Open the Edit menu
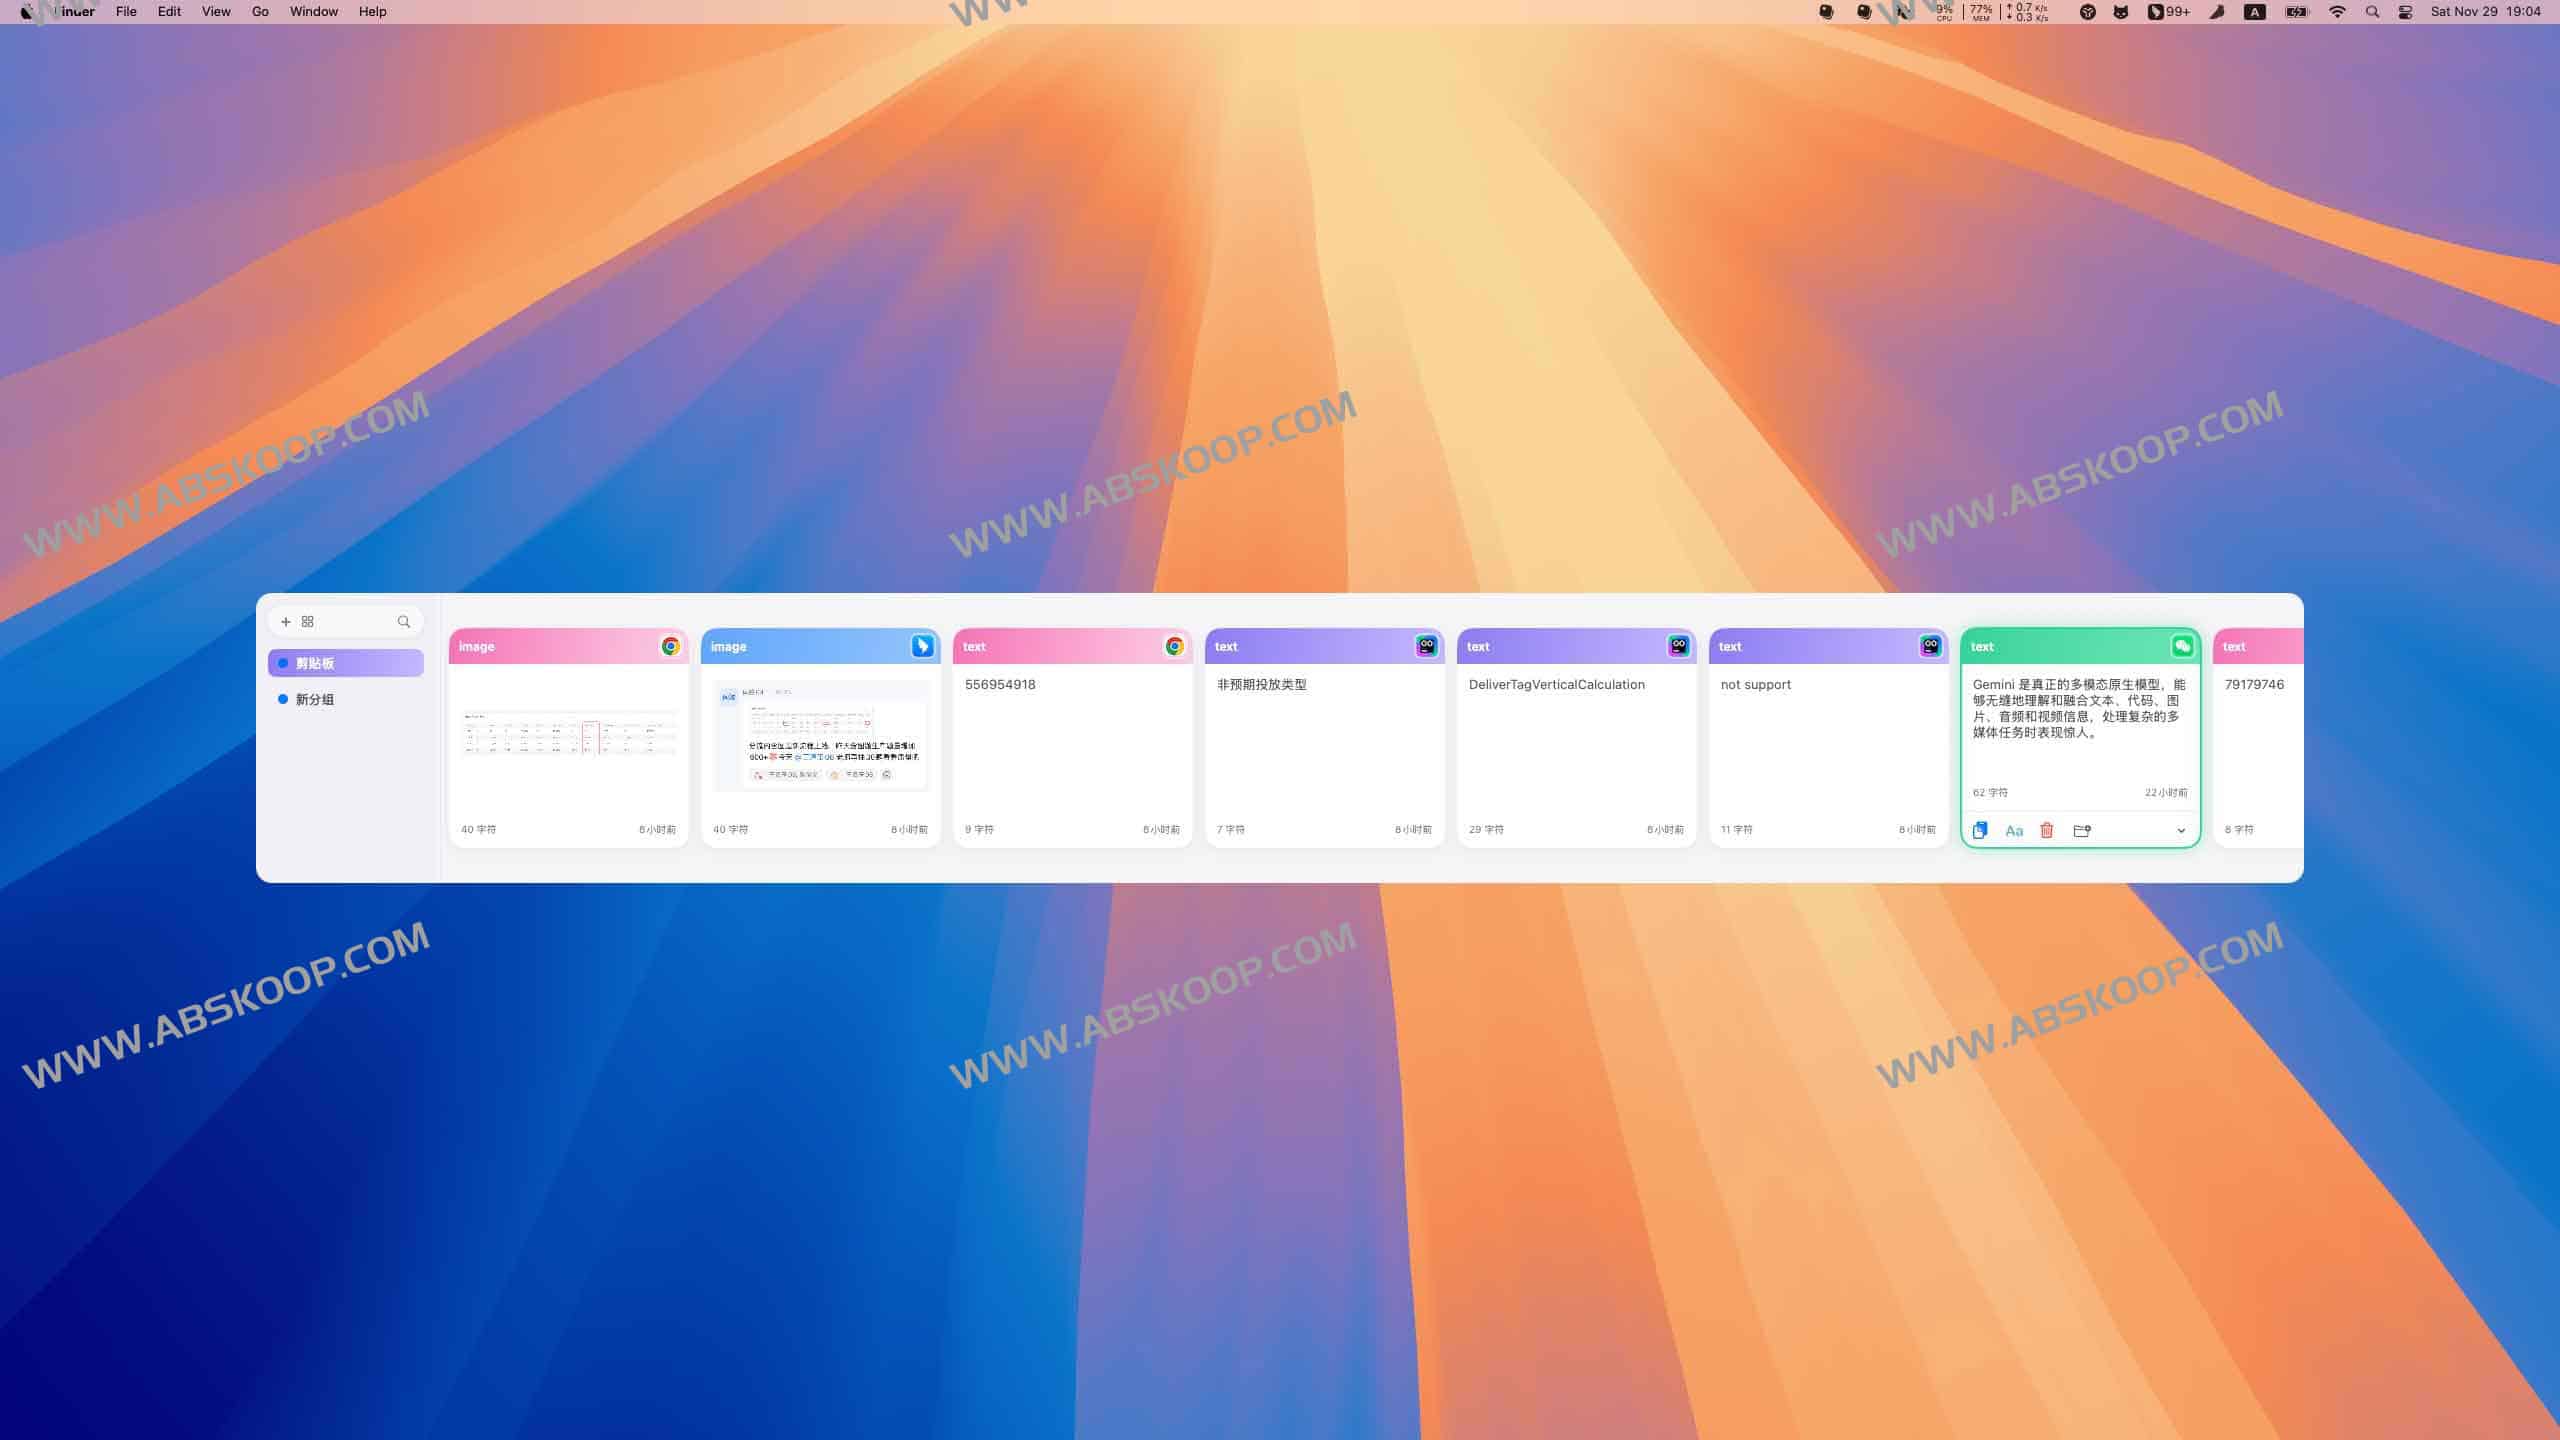The image size is (2560, 1440). (168, 12)
